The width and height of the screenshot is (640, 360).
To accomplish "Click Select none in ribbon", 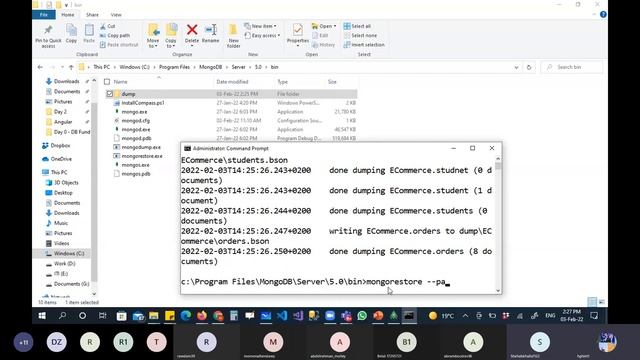I will click(360, 36).
